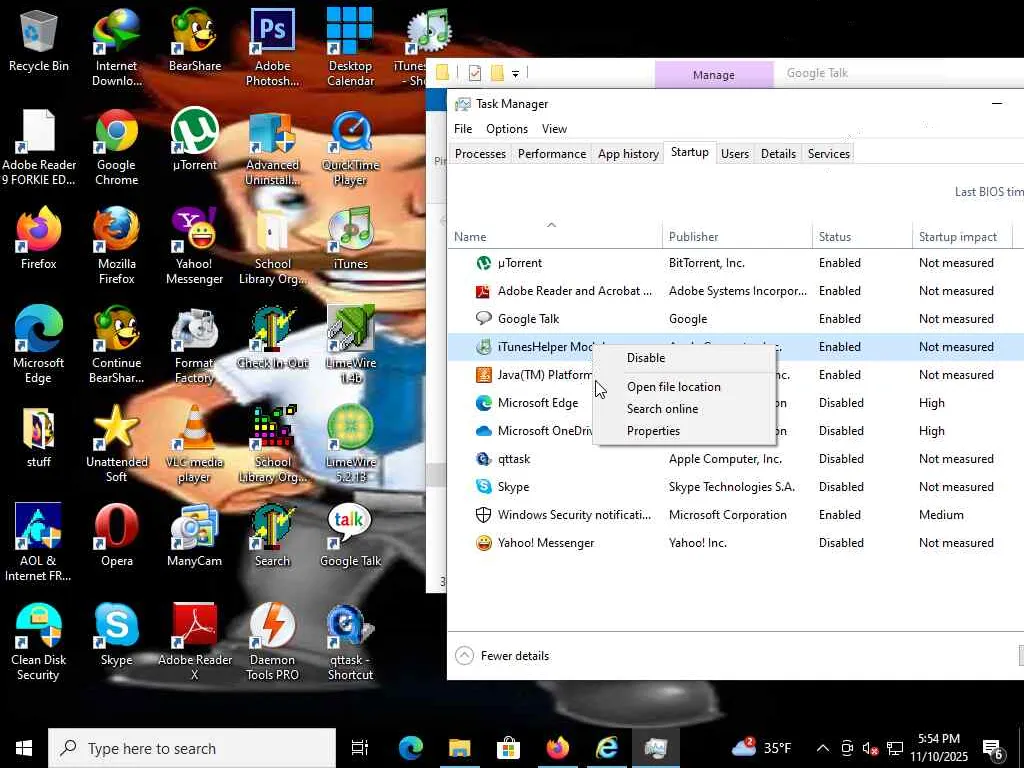The image size is (1024, 768).
Task: Switch to the Details tab
Action: tap(778, 153)
